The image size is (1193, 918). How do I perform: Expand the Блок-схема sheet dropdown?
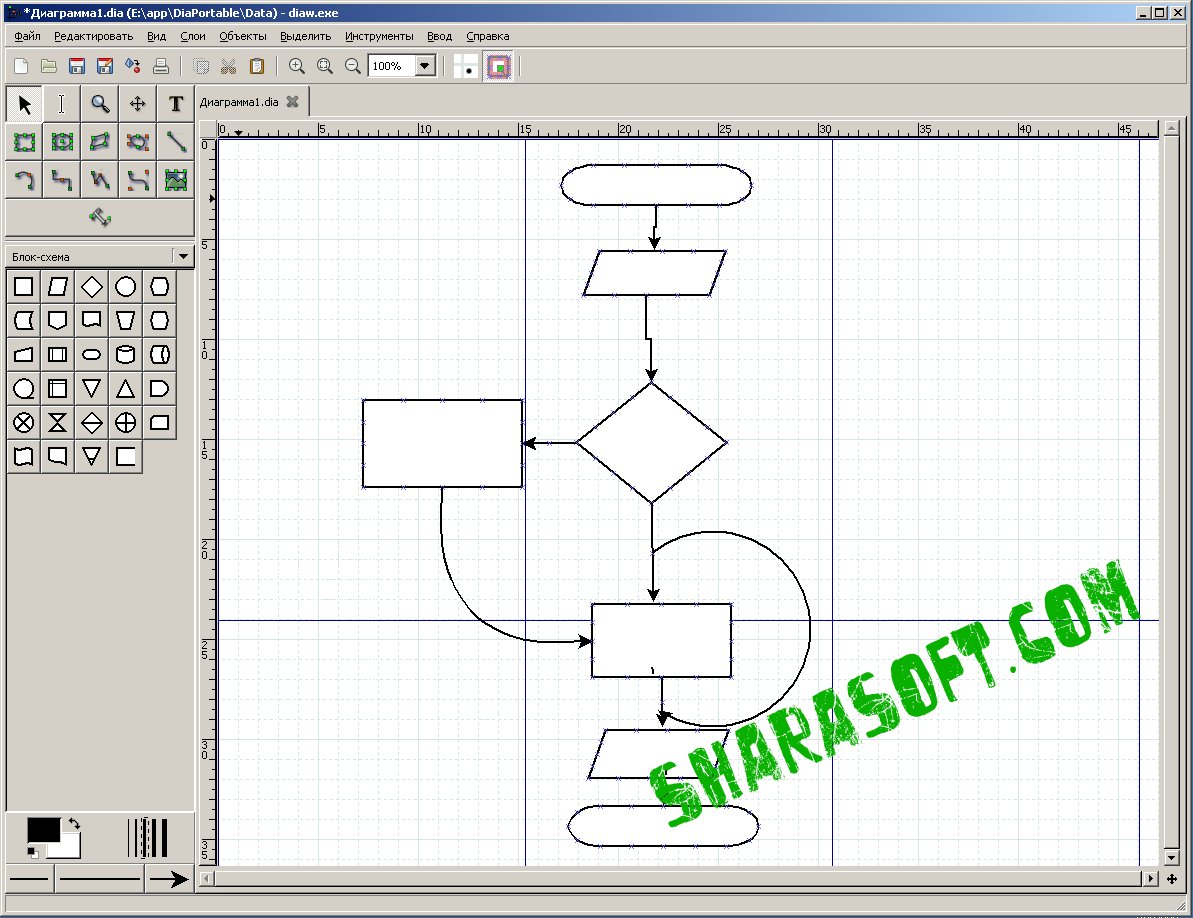point(183,256)
